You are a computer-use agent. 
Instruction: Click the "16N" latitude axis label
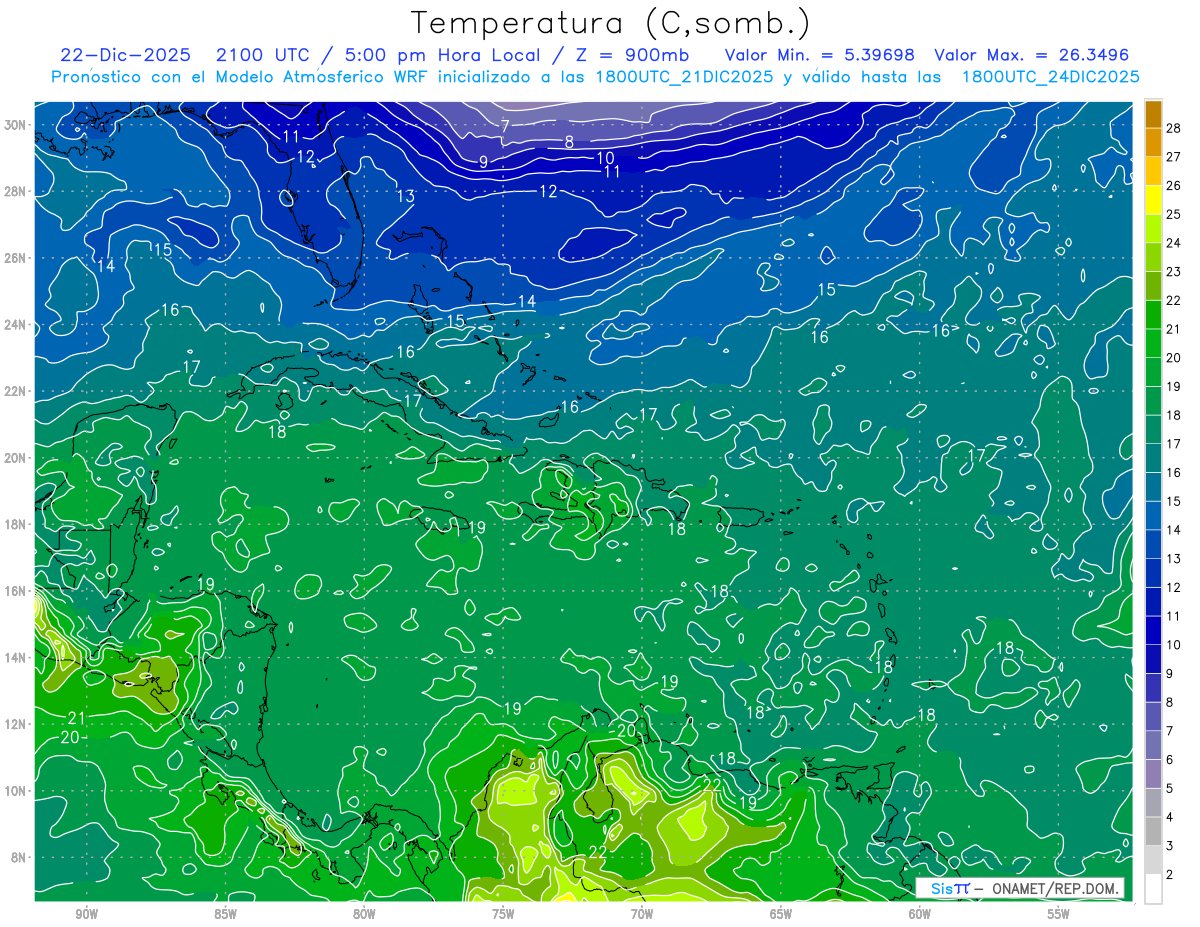[16, 591]
